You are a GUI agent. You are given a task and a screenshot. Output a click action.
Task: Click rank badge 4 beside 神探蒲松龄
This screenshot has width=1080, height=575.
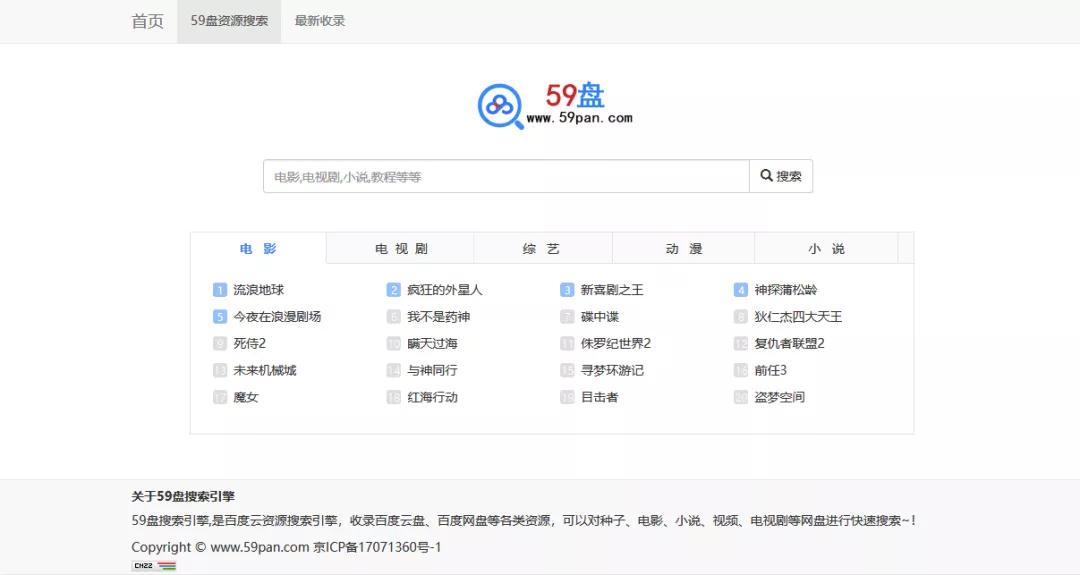coord(740,290)
